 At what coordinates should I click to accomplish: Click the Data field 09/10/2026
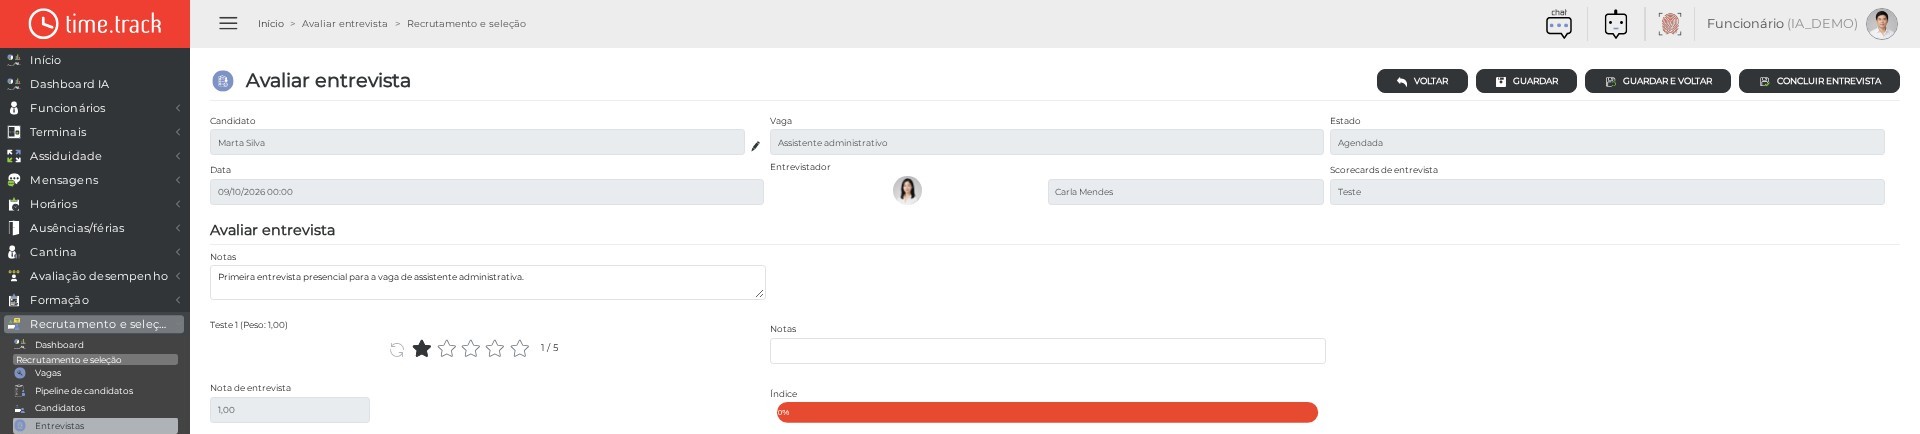[487, 192]
